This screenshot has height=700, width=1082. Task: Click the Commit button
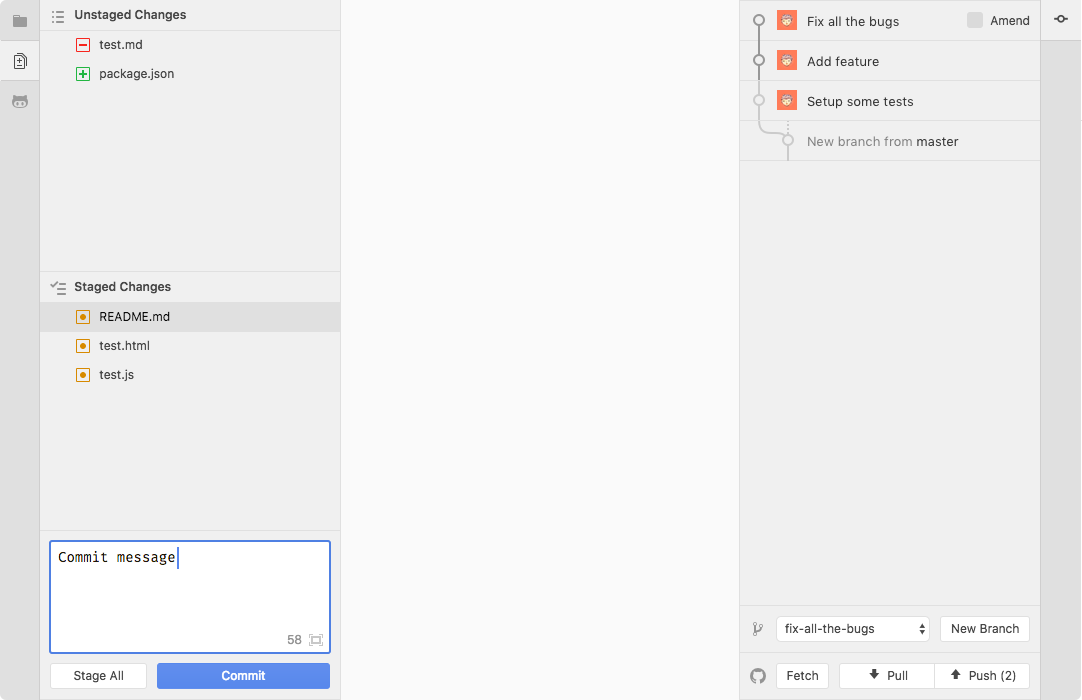[x=243, y=676]
